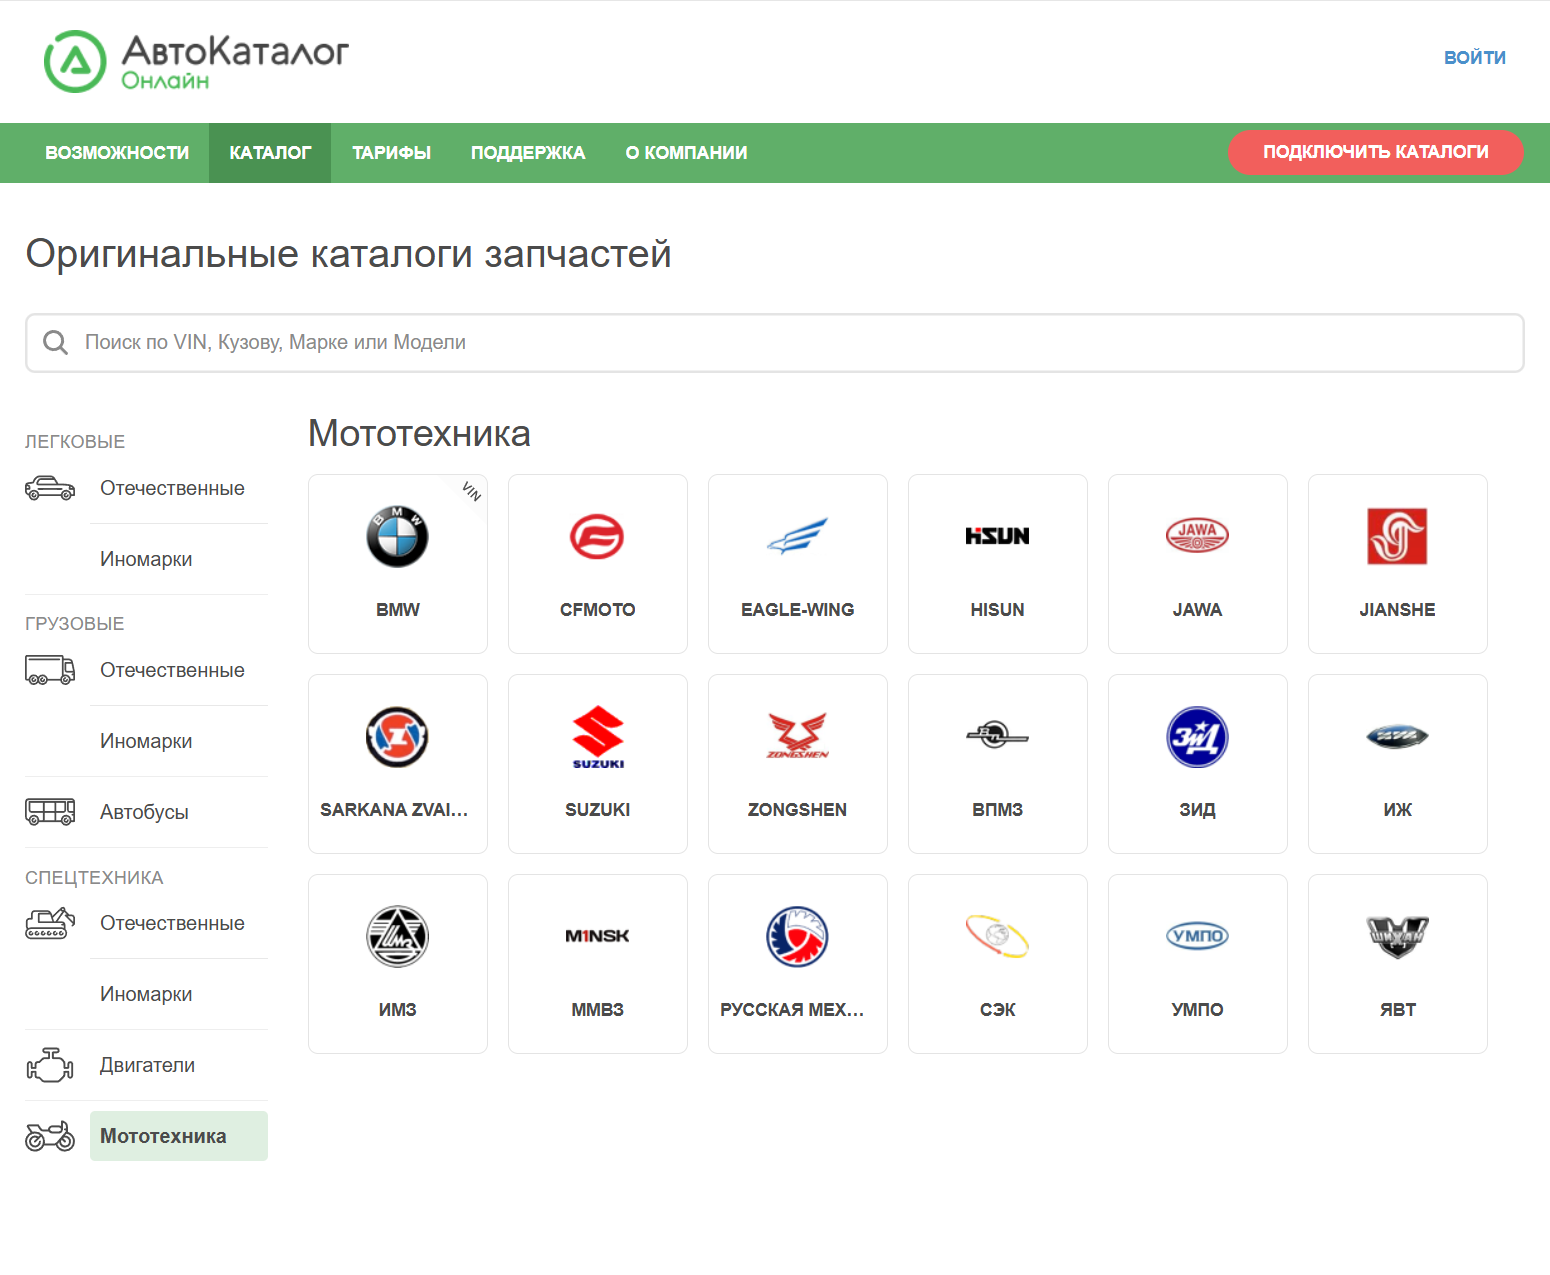Open Отечественные under СПЕЦТЕХНИКА
Image resolution: width=1550 pixels, height=1275 pixels.
172,923
